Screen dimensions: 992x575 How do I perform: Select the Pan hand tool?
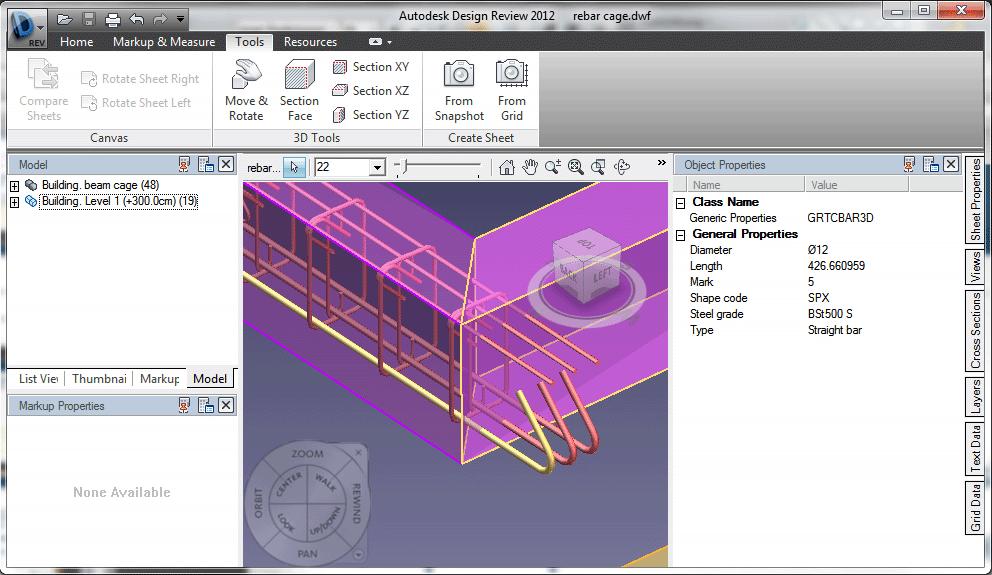[x=530, y=167]
